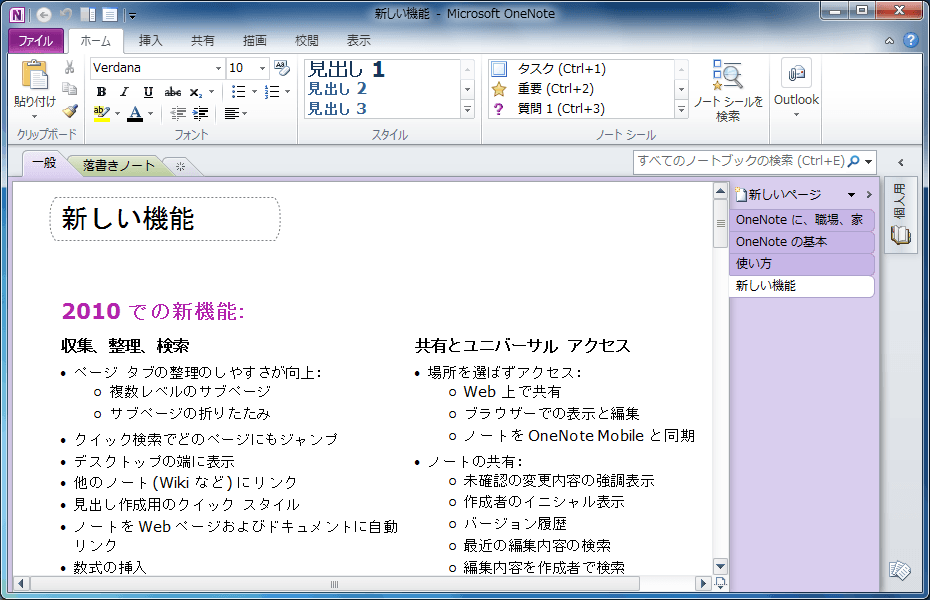Toggle Italic formatting
This screenshot has width=930, height=600.
(x=125, y=92)
